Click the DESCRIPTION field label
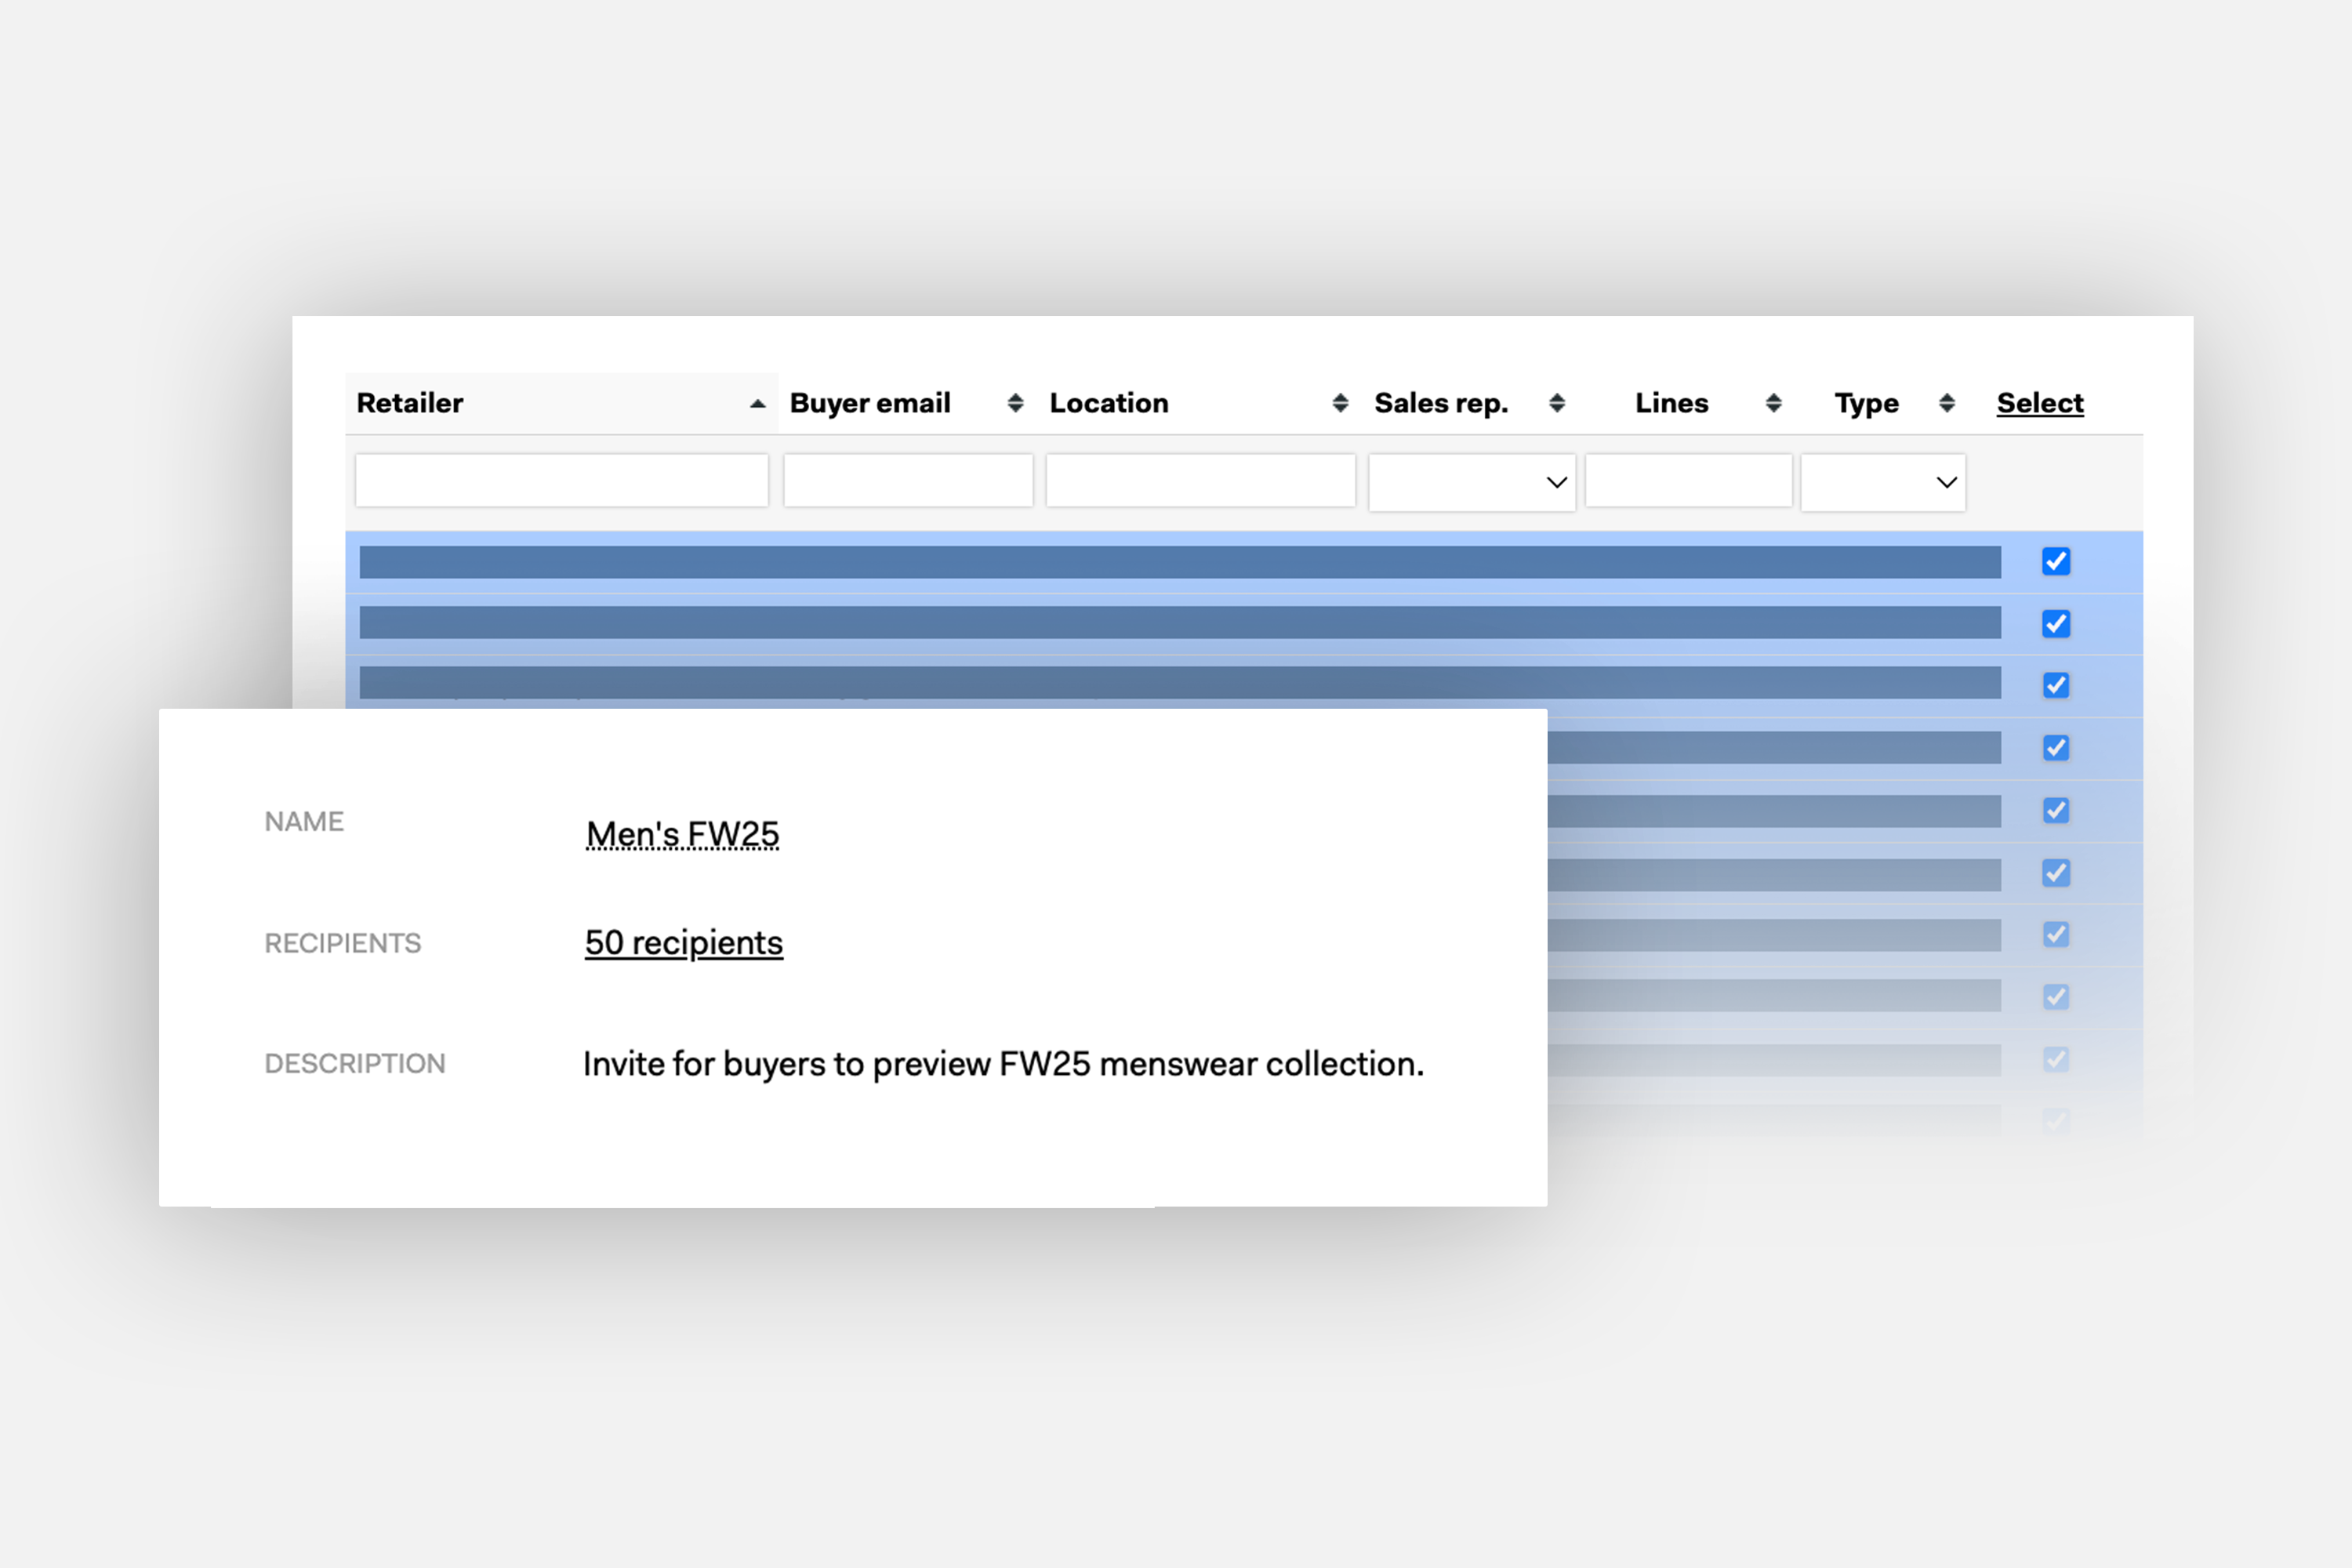 pos(355,1064)
